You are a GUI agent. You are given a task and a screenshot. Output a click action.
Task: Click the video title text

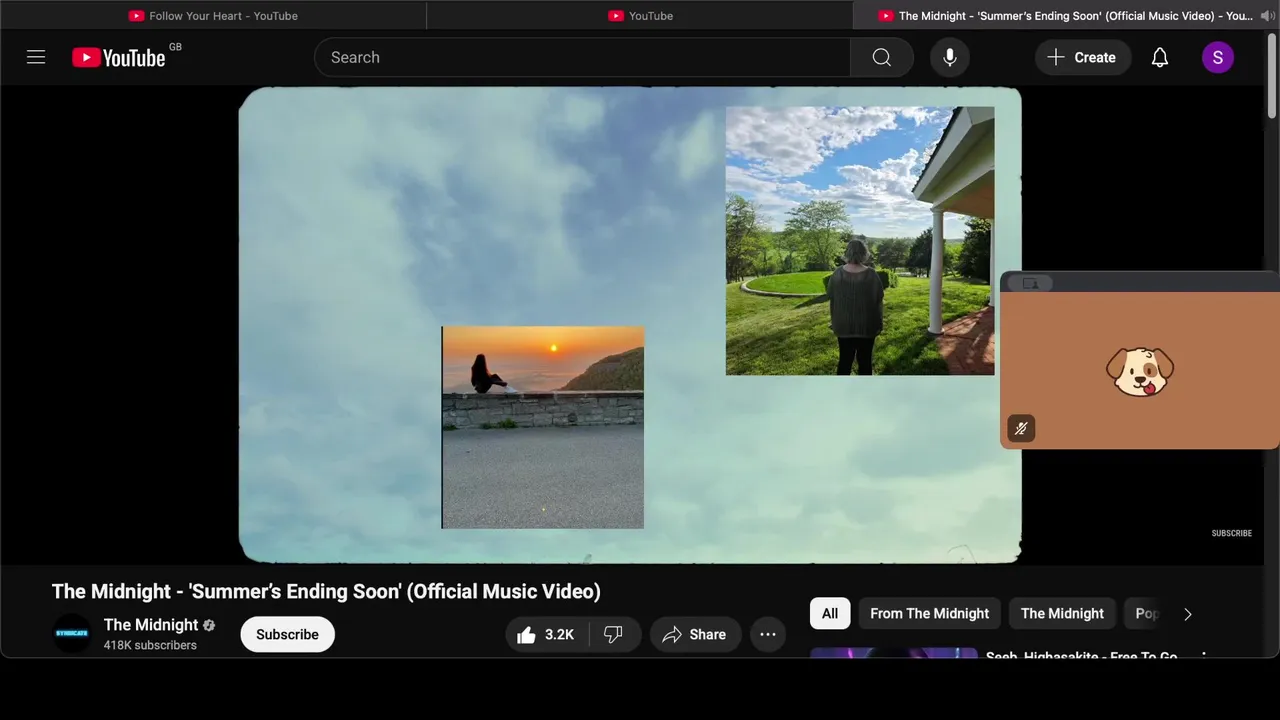(326, 591)
